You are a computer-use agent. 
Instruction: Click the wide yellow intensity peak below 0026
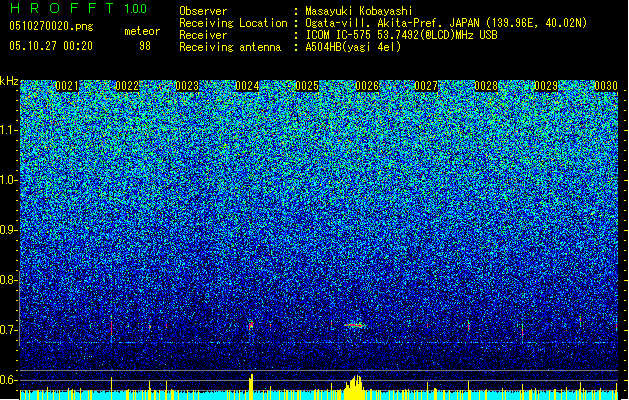coord(354,387)
